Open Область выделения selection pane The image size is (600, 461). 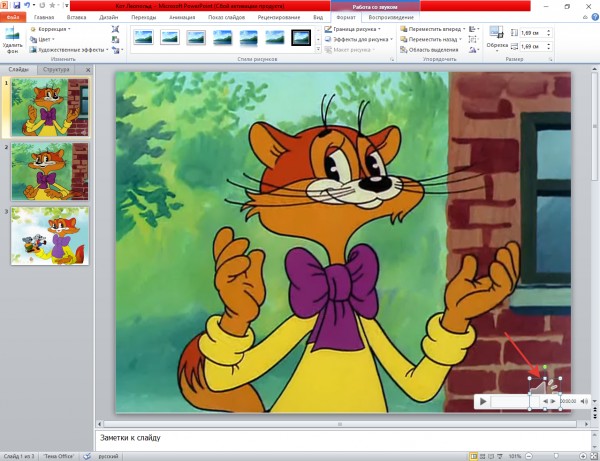click(x=429, y=50)
